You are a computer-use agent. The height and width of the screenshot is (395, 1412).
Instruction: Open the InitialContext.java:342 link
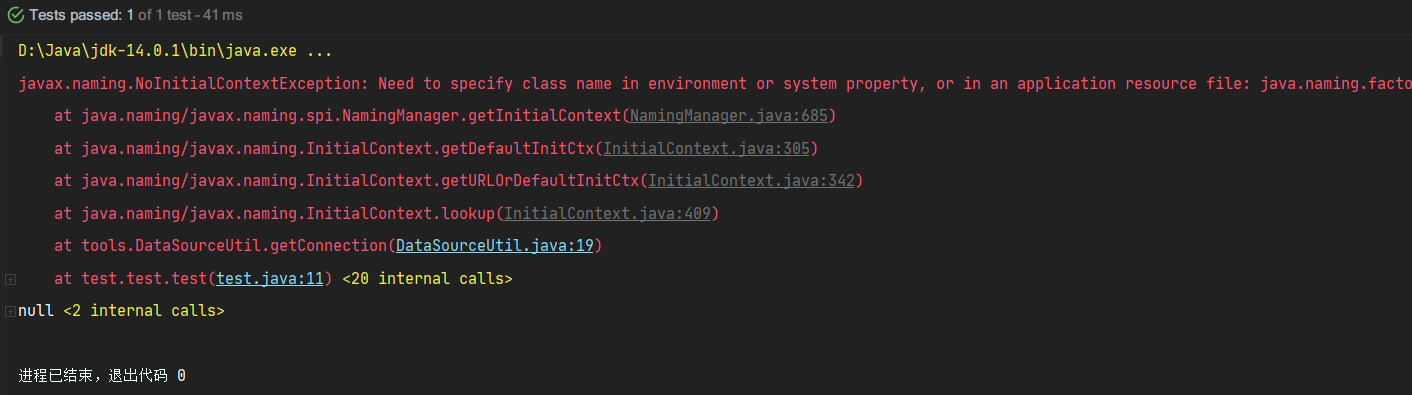(x=751, y=181)
